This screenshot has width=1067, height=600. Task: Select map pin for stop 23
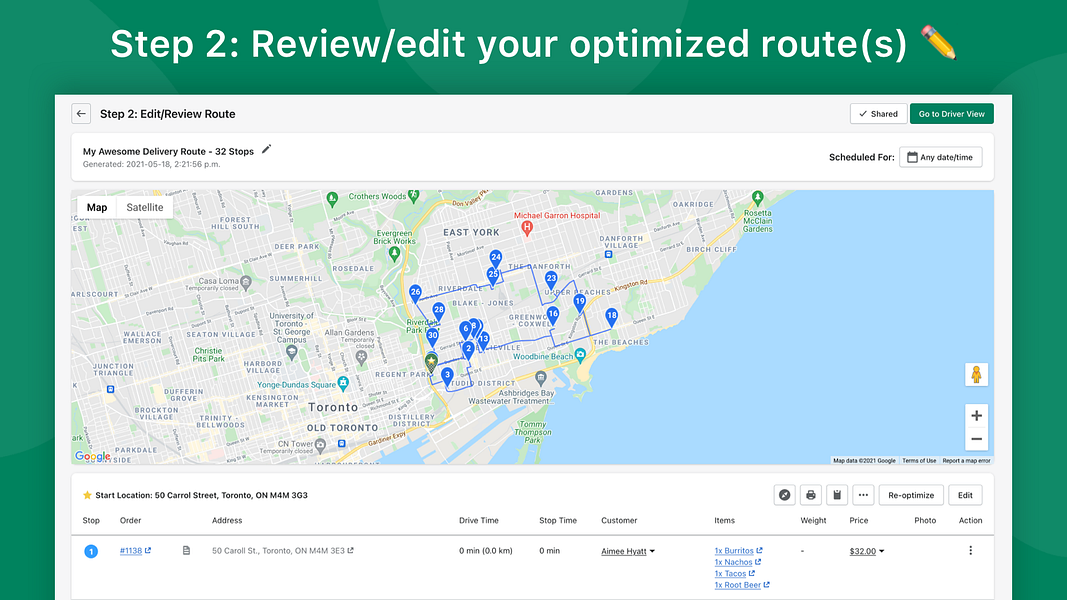tap(551, 280)
